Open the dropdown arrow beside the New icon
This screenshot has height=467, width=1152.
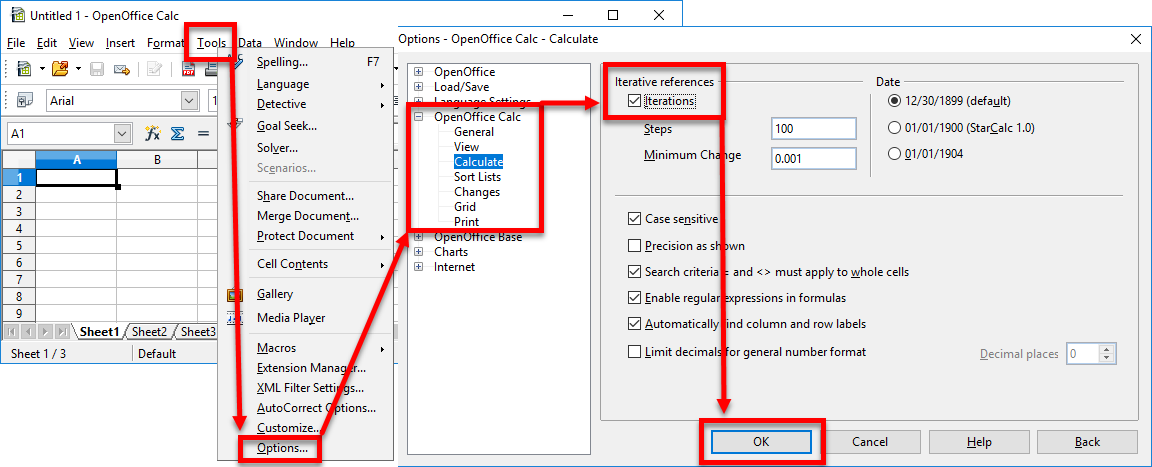(43, 70)
